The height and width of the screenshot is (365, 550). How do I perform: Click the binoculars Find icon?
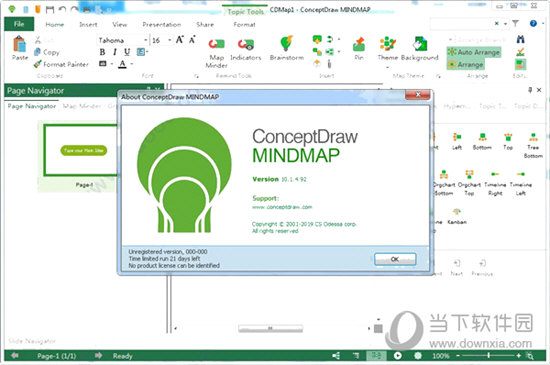521,39
